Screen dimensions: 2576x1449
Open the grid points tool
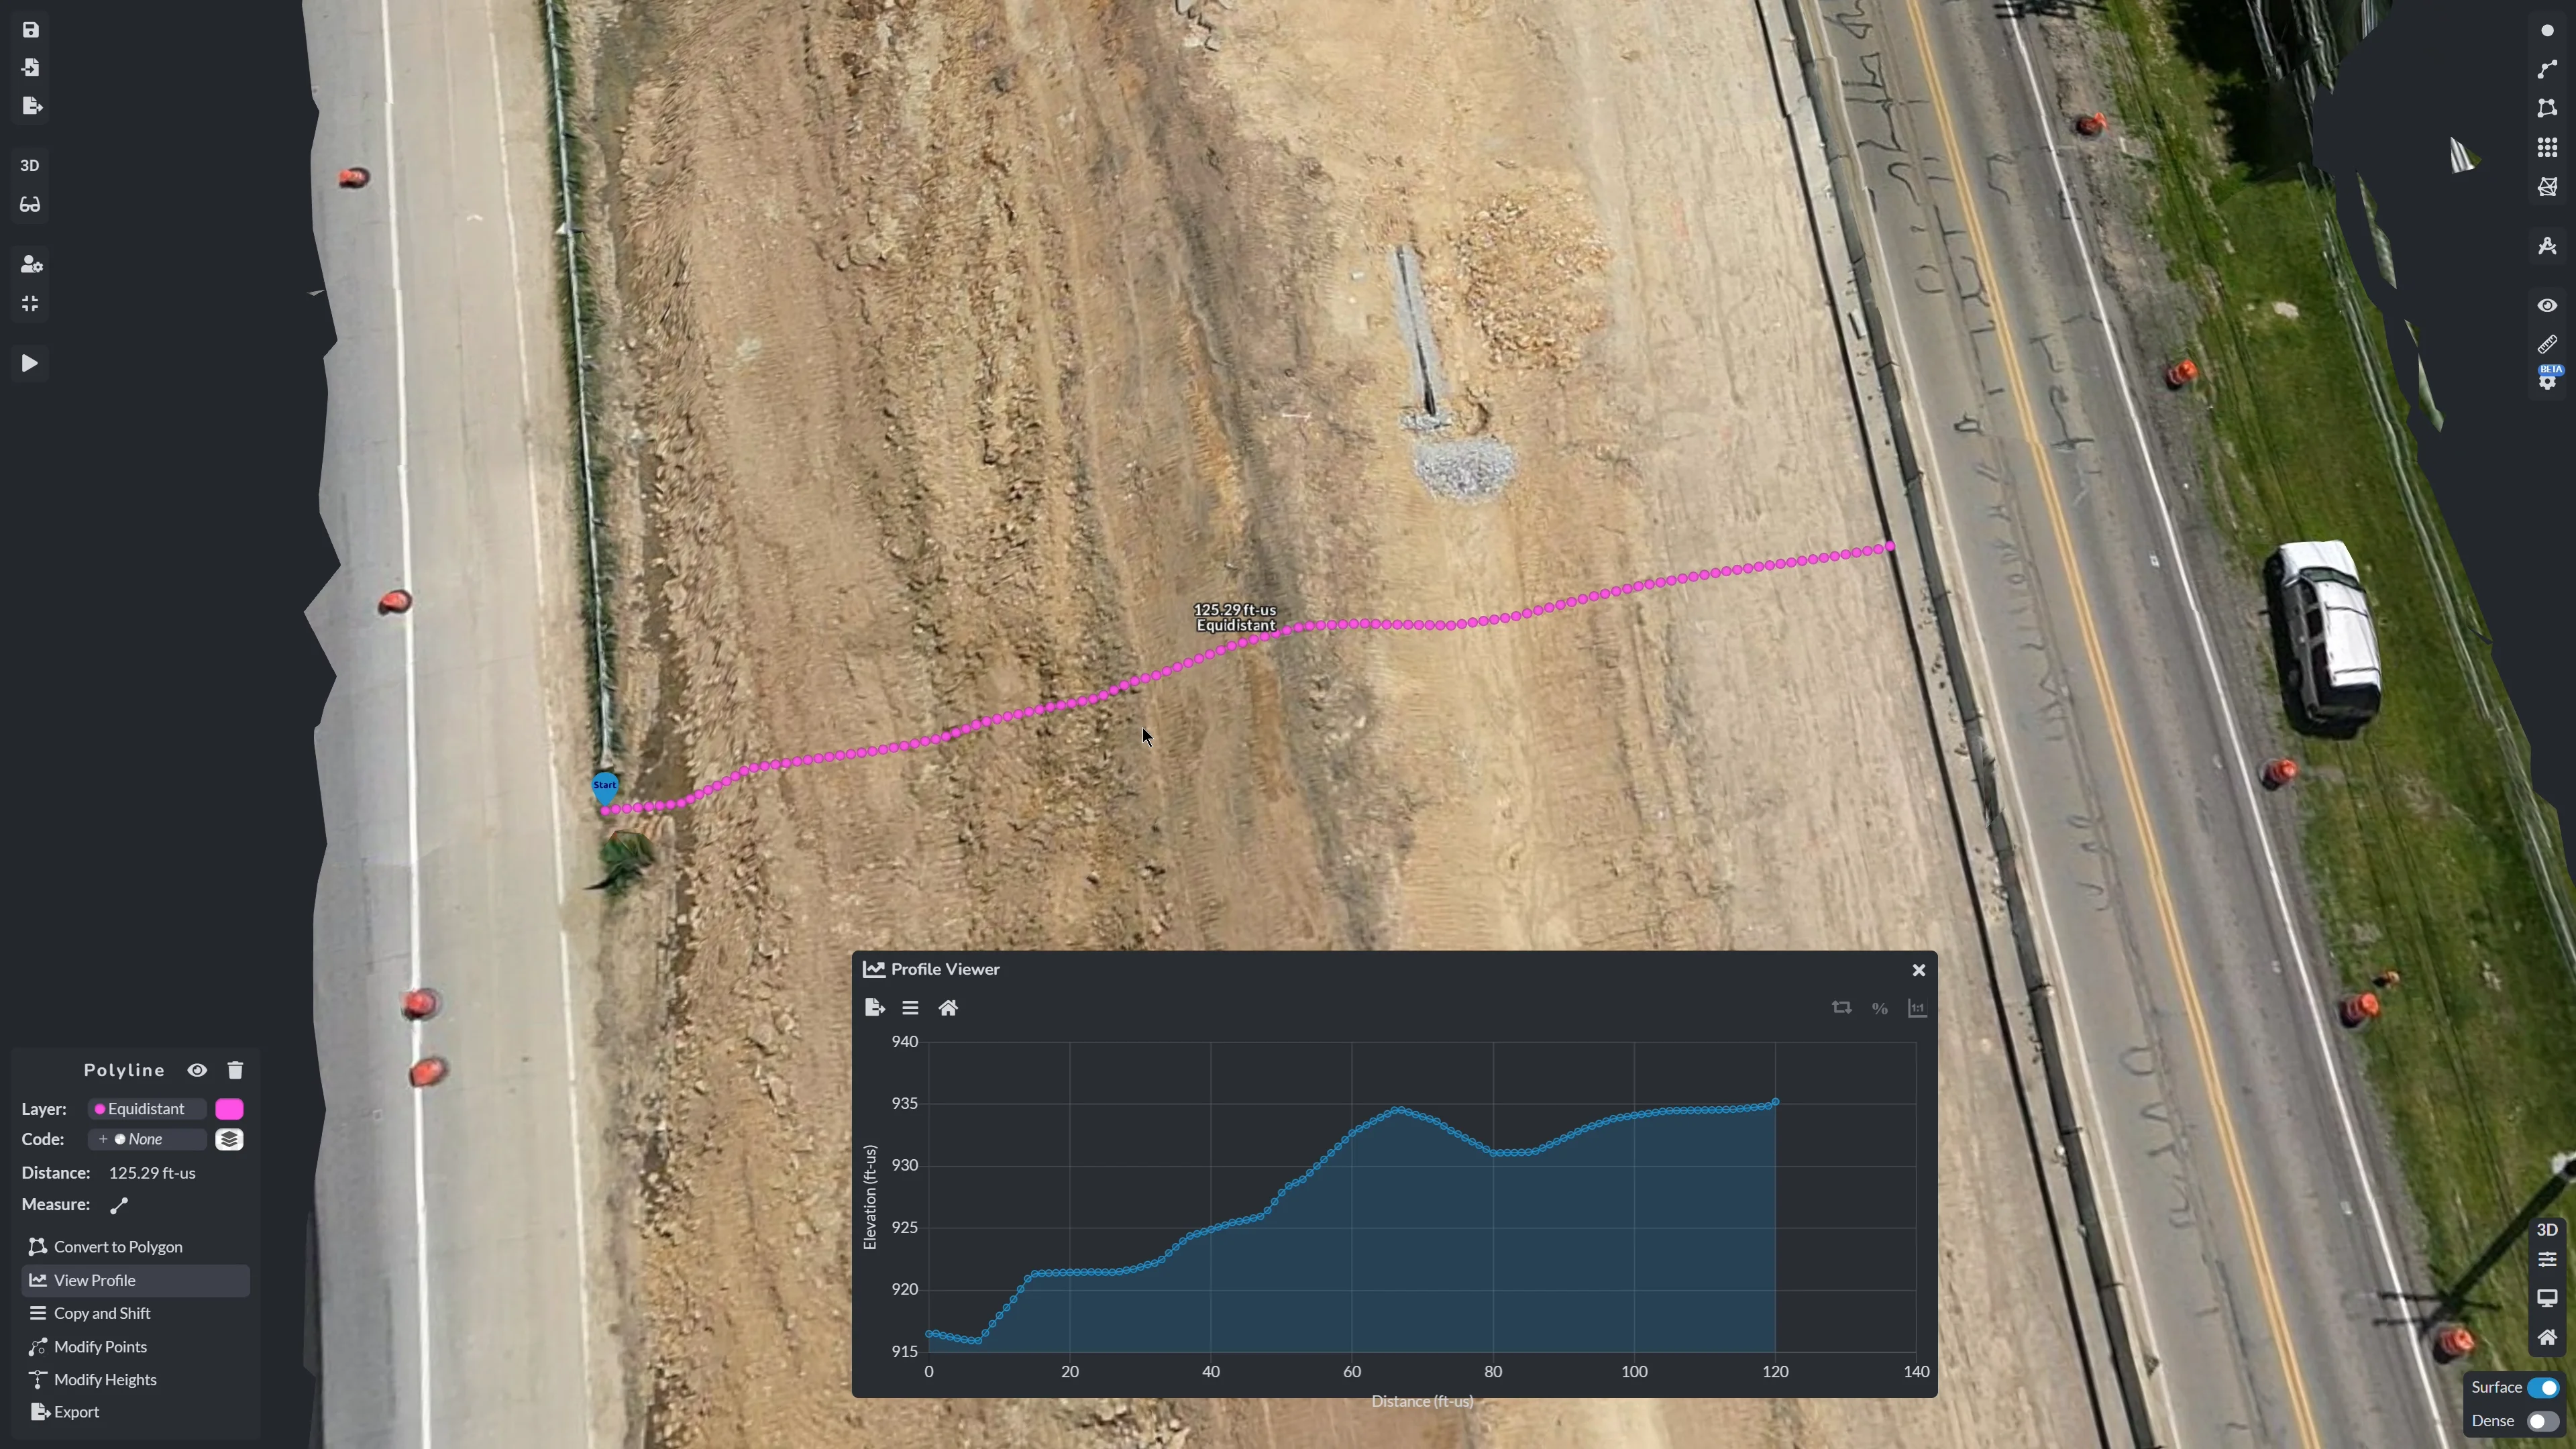point(2546,148)
